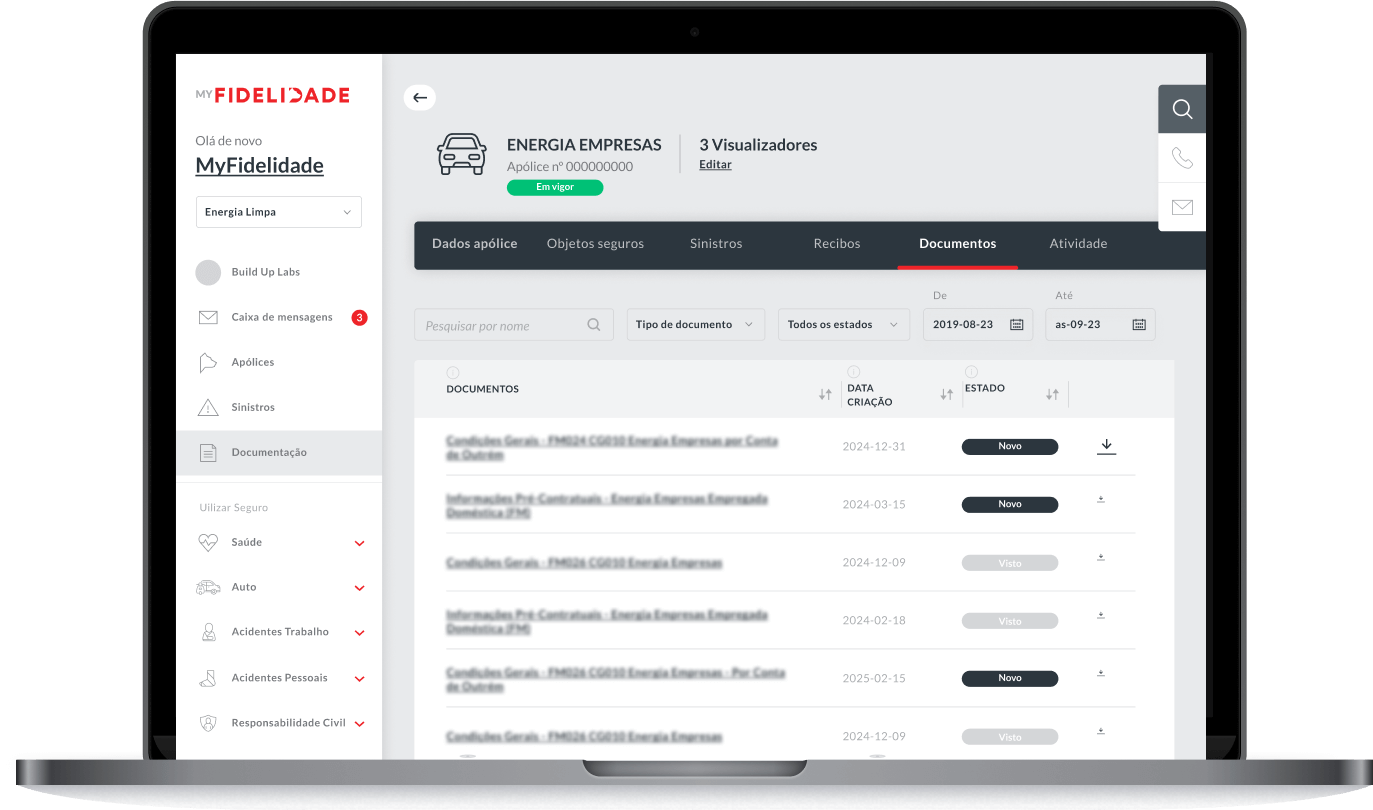Click the phone contact icon
This screenshot has height=810, width=1373.
(x=1182, y=158)
